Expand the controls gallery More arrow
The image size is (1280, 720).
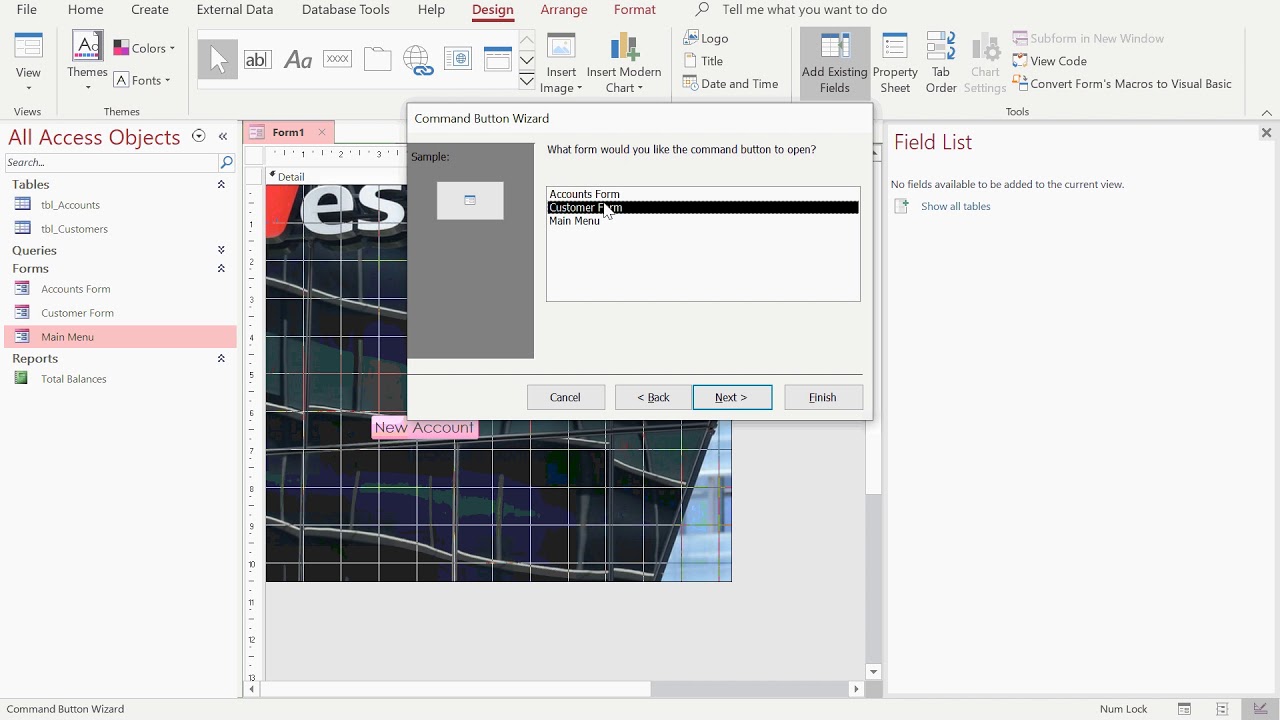[x=526, y=81]
